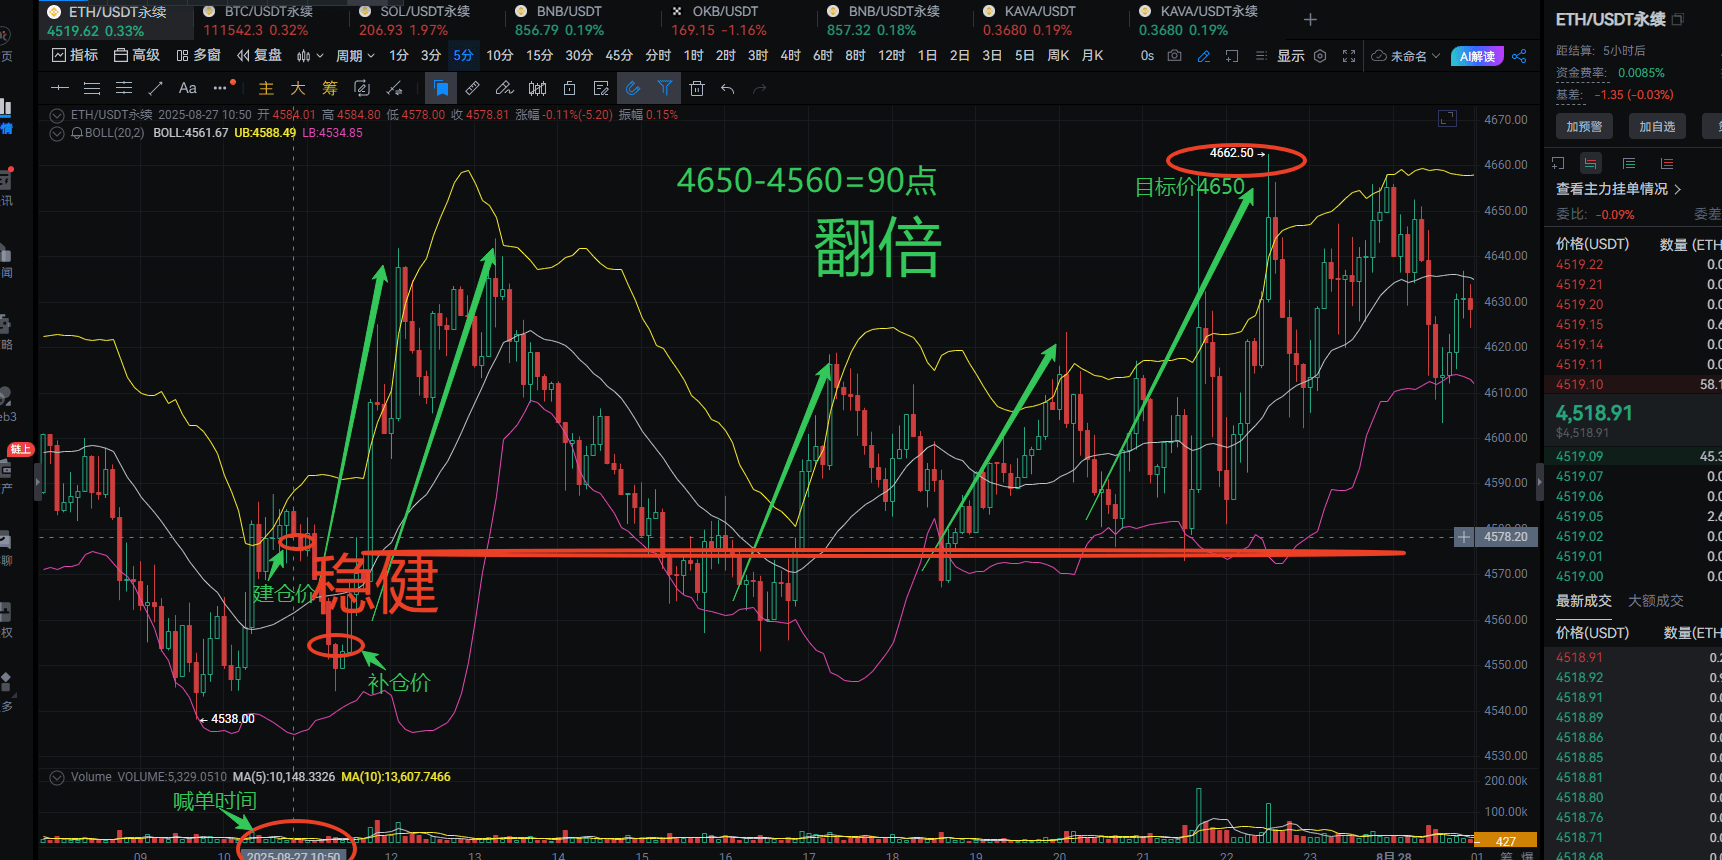Screen dimensions: 1722x860
Task: Select the eraser pen tool
Action: [505, 88]
